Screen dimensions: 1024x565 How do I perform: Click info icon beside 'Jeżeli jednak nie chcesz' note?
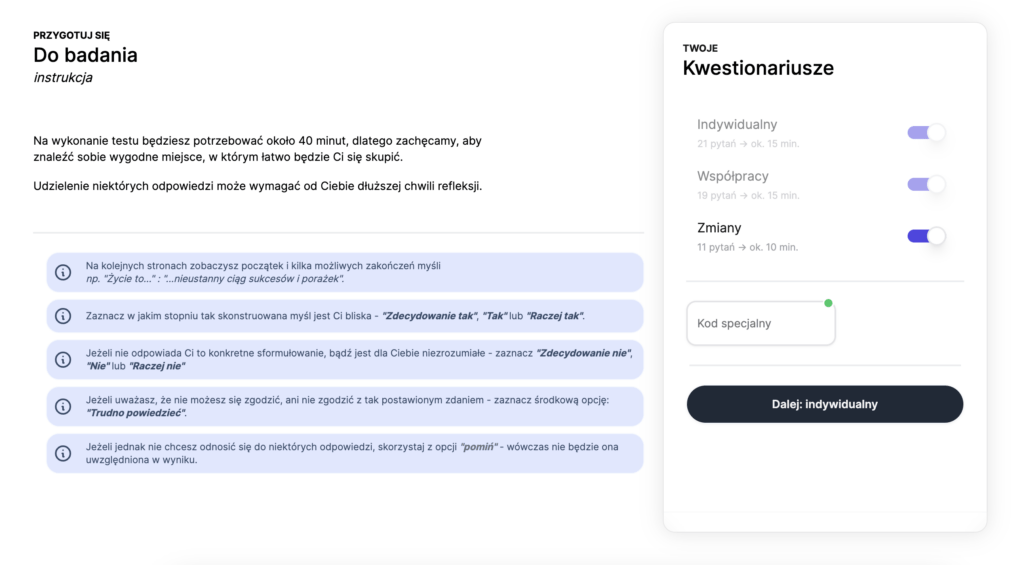pyautogui.click(x=63, y=453)
